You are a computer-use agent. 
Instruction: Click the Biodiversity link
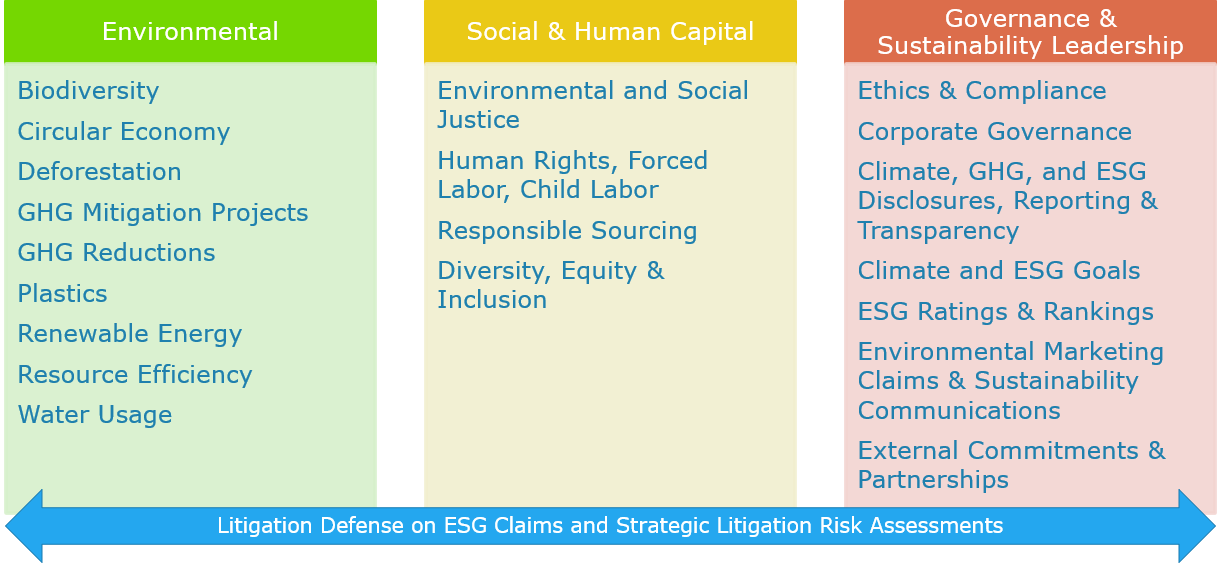(x=88, y=91)
